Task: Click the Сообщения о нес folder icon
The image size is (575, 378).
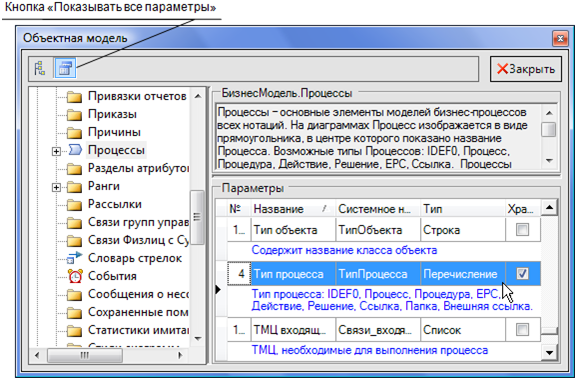Action: click(74, 294)
